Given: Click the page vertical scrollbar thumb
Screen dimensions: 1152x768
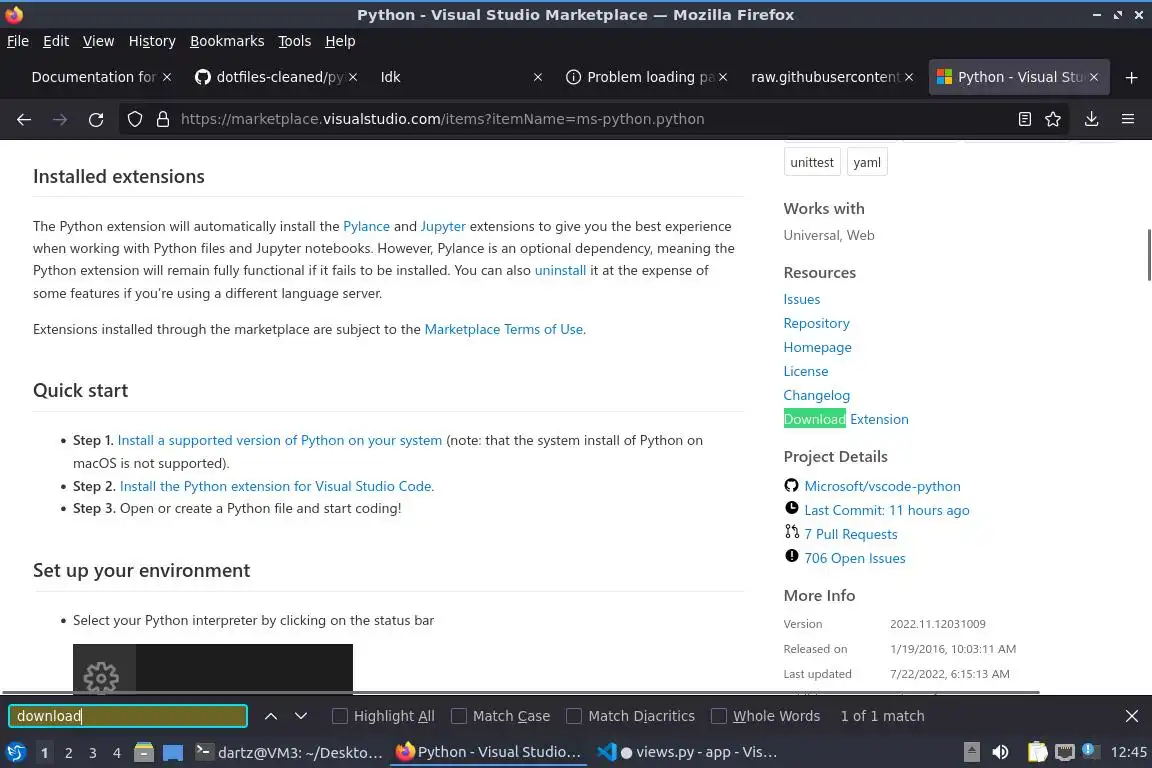Looking at the screenshot, I should (x=1148, y=254).
